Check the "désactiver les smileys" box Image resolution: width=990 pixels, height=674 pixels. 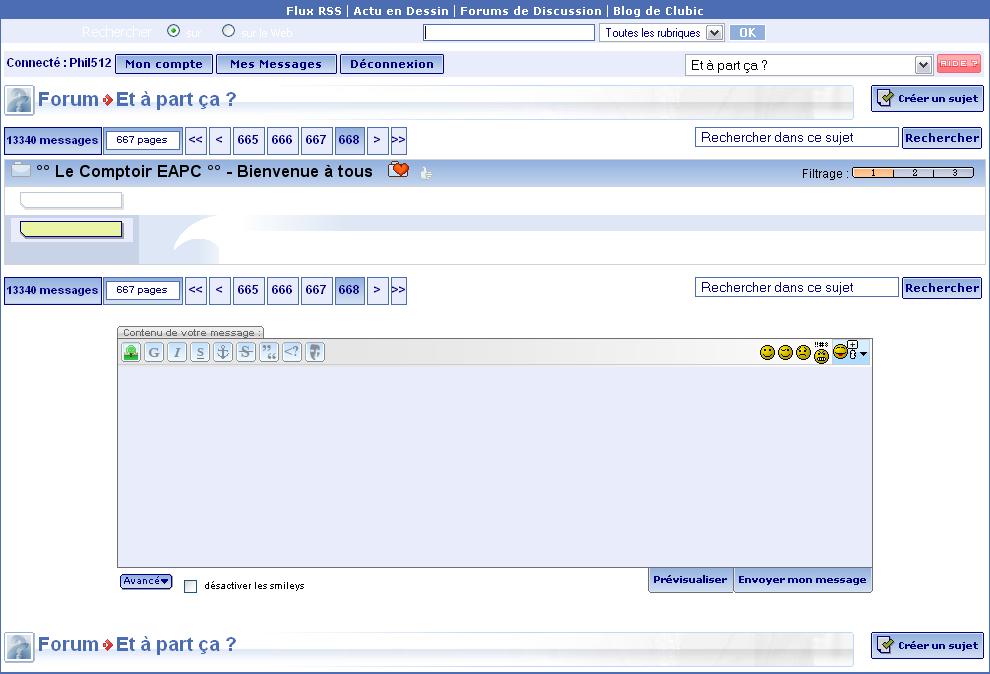click(191, 587)
